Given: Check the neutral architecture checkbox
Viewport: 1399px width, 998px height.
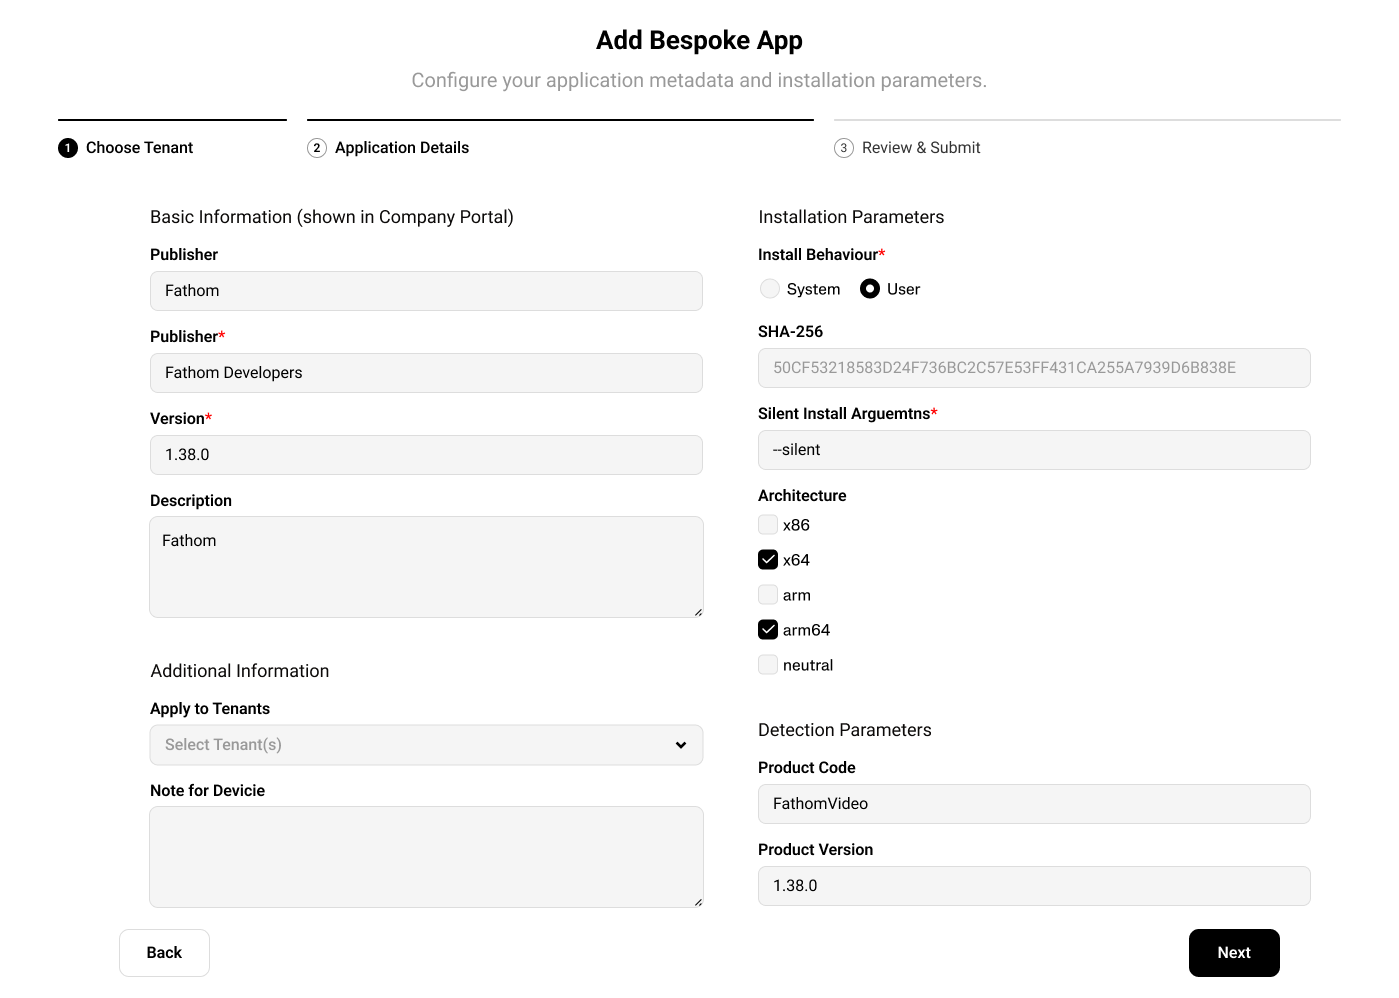Looking at the screenshot, I should [768, 665].
